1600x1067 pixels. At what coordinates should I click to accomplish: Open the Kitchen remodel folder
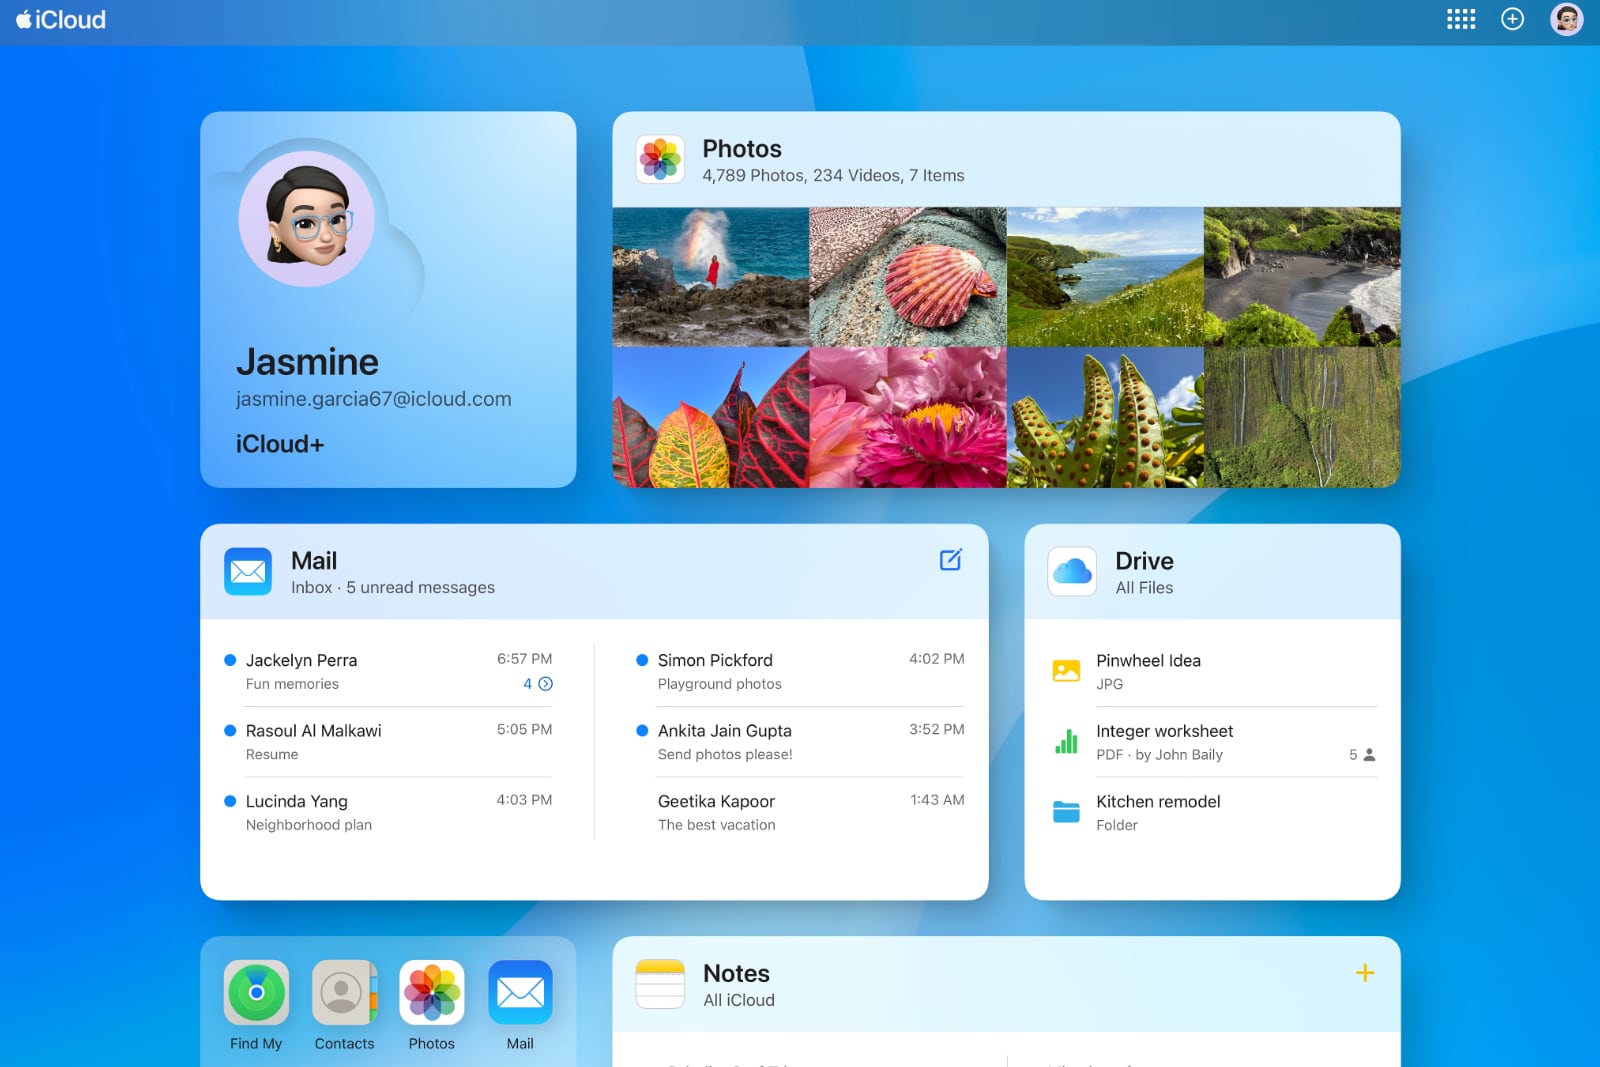(1158, 801)
